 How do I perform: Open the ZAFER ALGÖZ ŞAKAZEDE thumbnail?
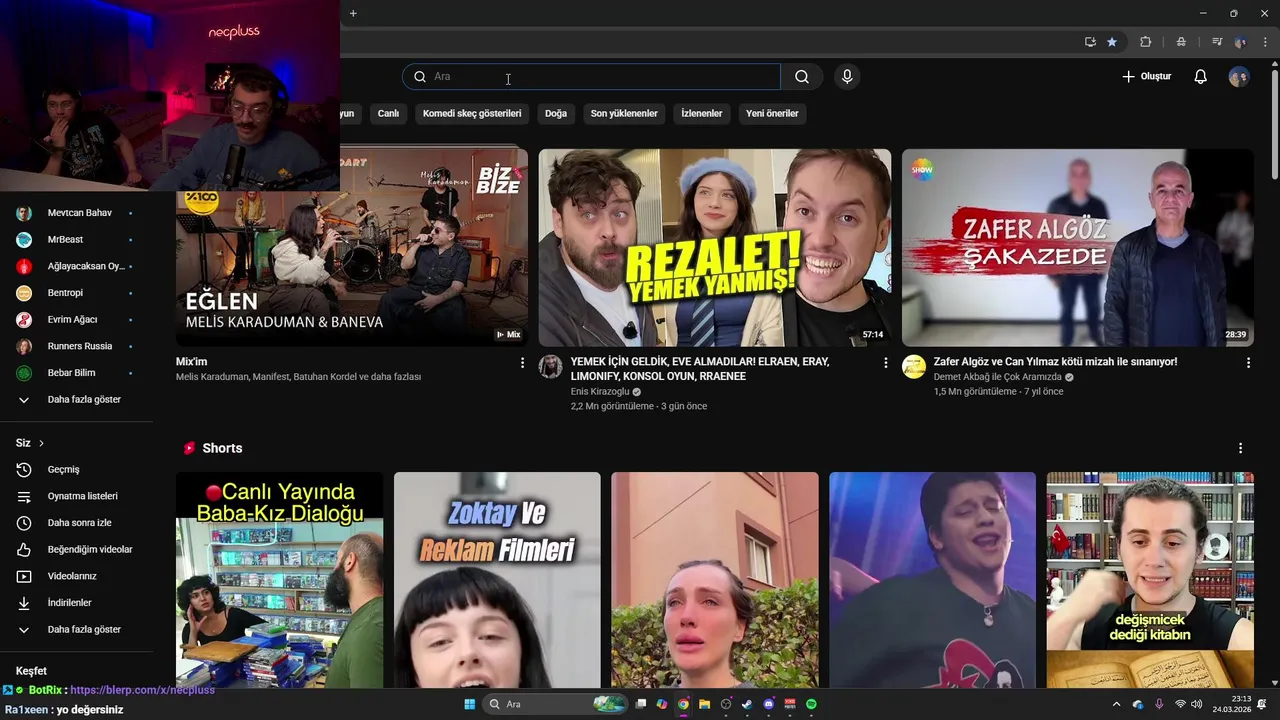tap(1078, 248)
